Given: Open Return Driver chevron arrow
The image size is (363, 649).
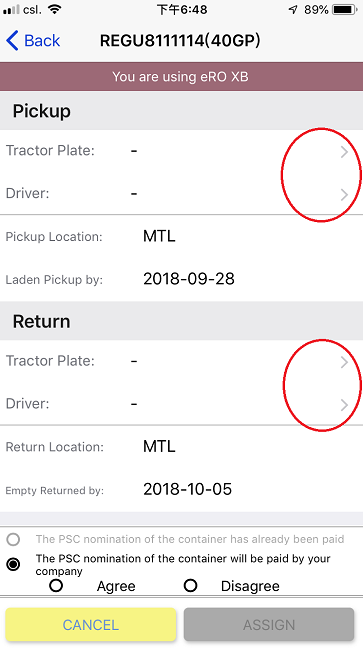Looking at the screenshot, I should click(x=344, y=405).
